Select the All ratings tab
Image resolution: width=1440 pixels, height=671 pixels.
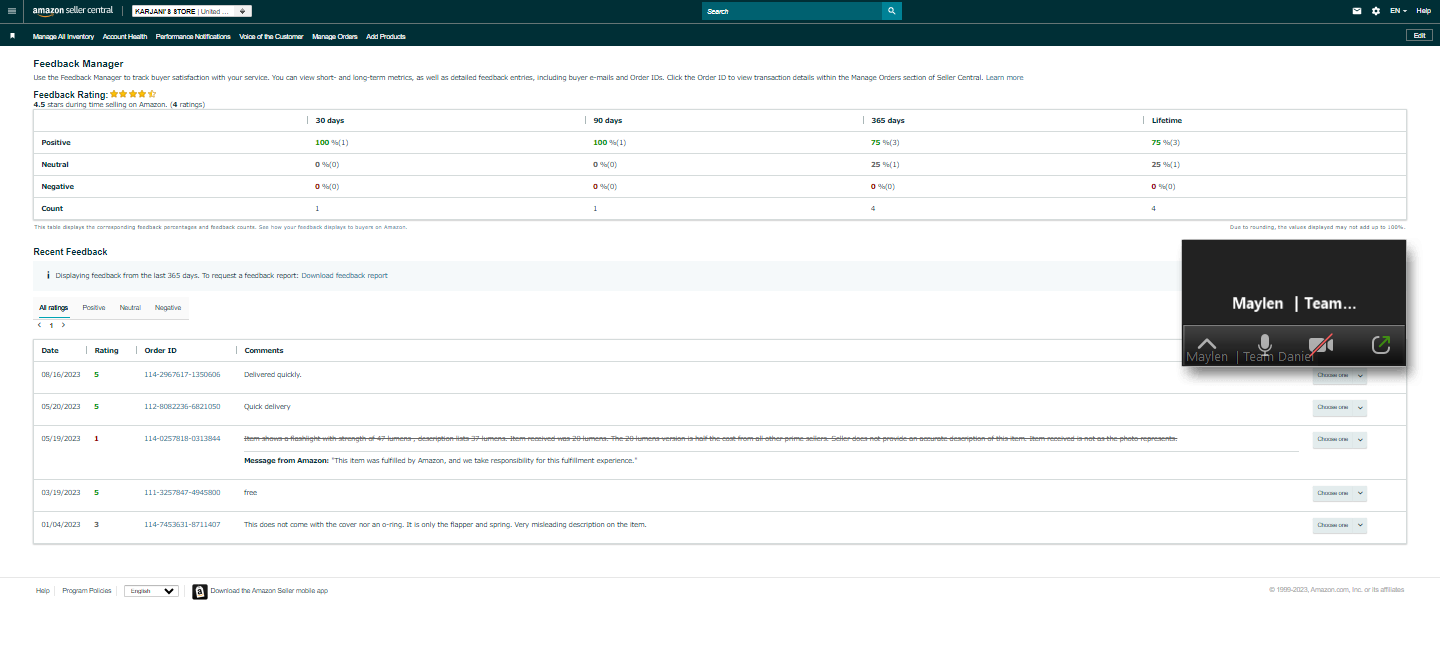click(54, 308)
